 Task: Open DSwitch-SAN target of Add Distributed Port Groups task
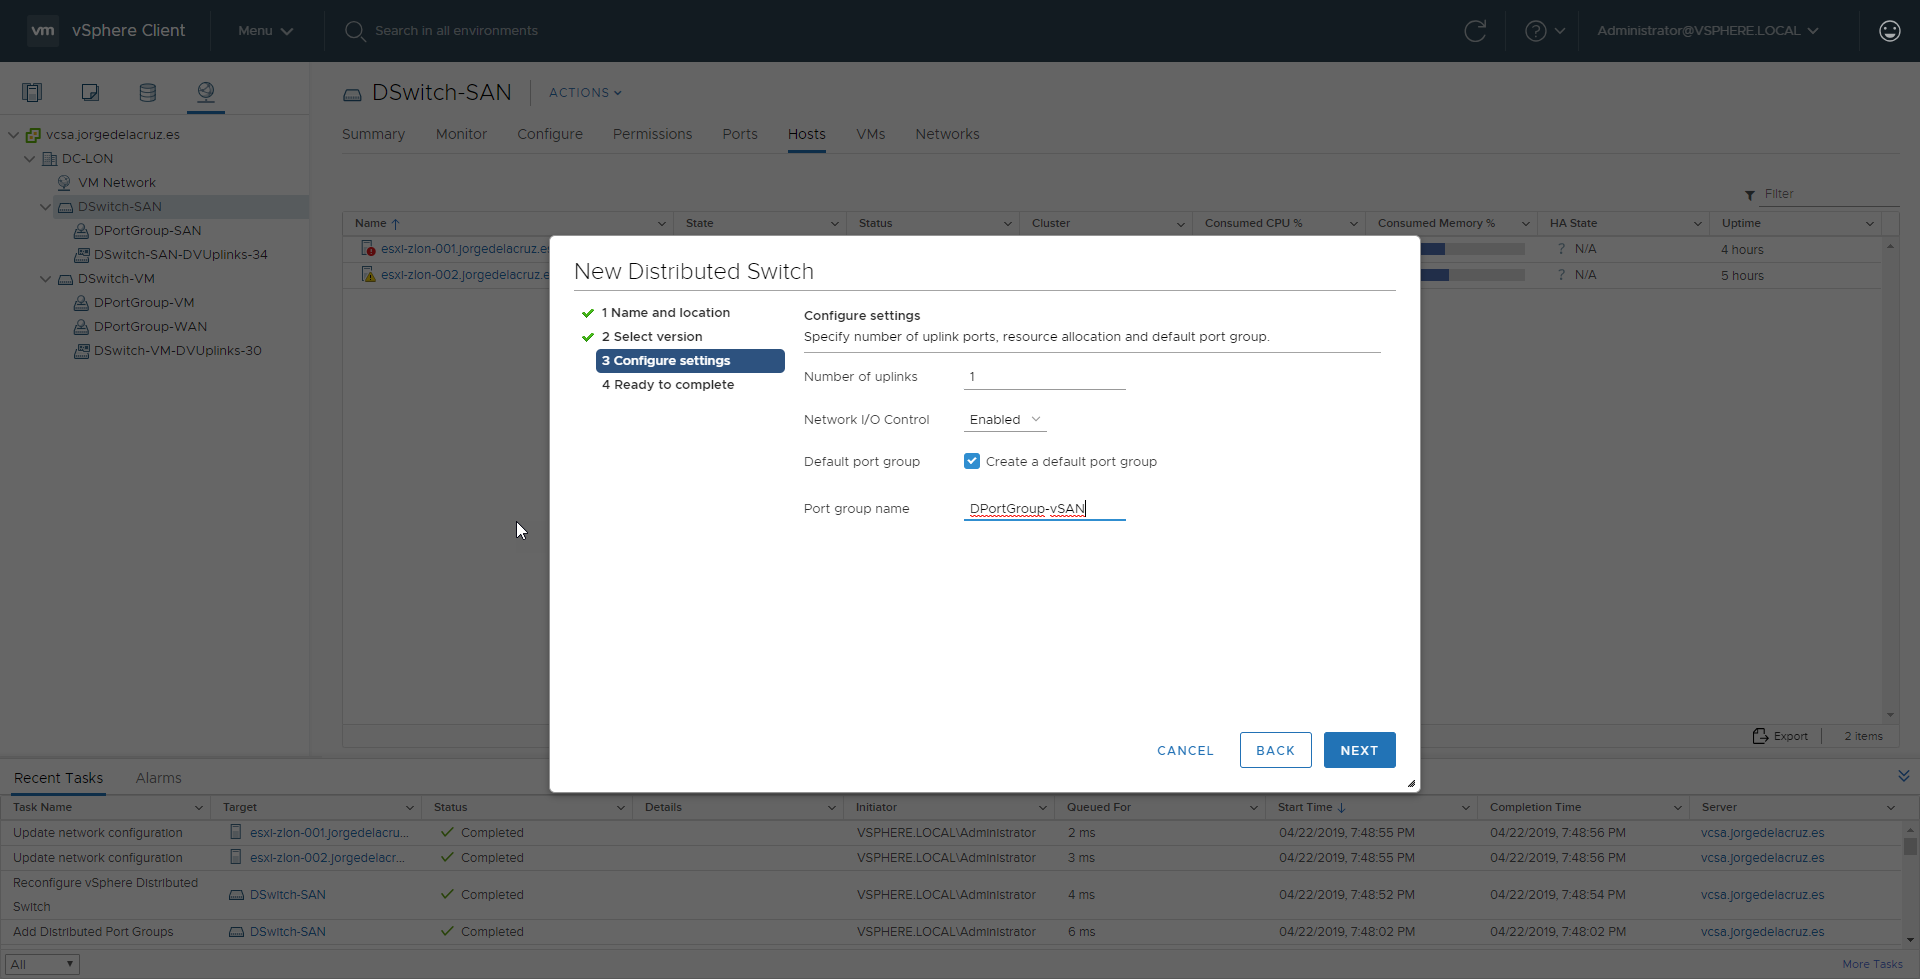pyautogui.click(x=287, y=932)
